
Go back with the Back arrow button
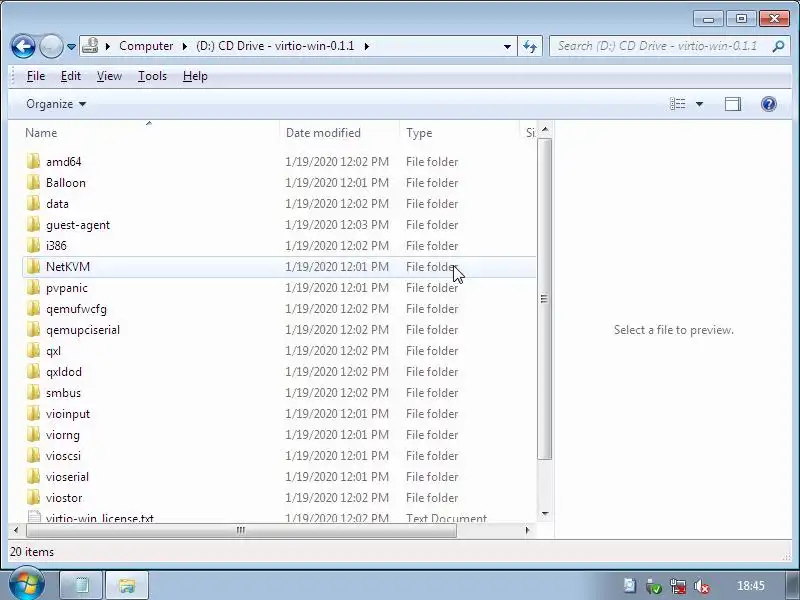tap(23, 46)
